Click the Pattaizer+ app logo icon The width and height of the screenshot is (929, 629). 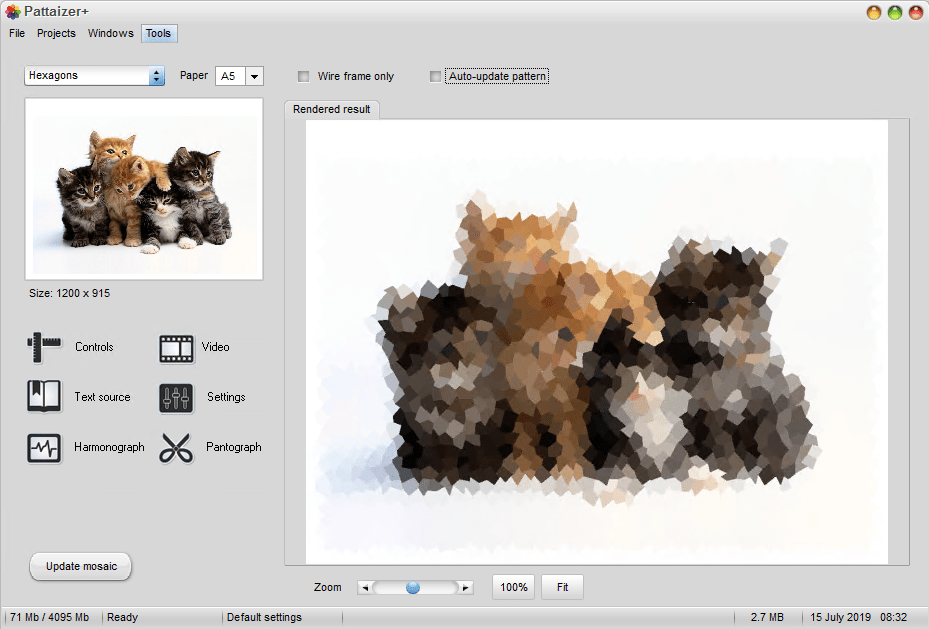point(11,12)
